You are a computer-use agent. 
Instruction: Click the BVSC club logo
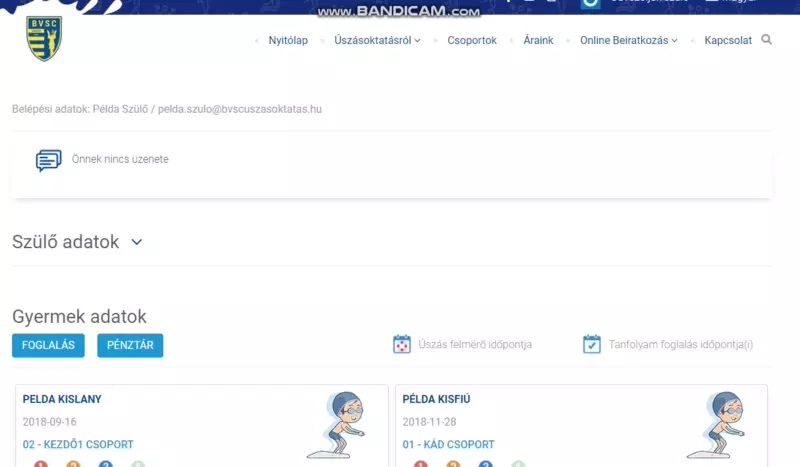(44, 39)
